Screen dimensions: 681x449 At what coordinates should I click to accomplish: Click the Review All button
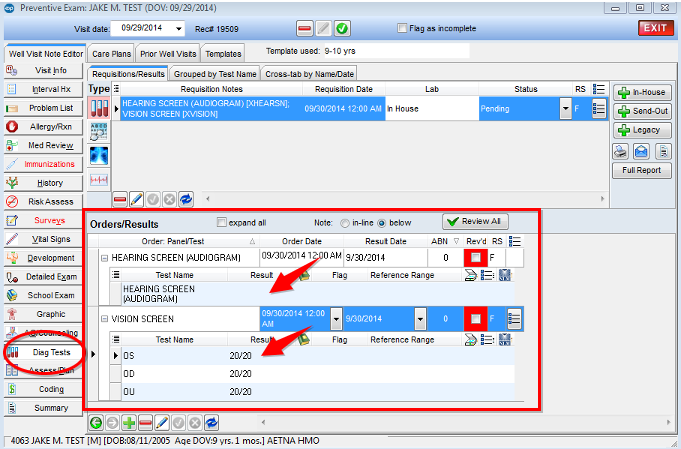coord(475,221)
